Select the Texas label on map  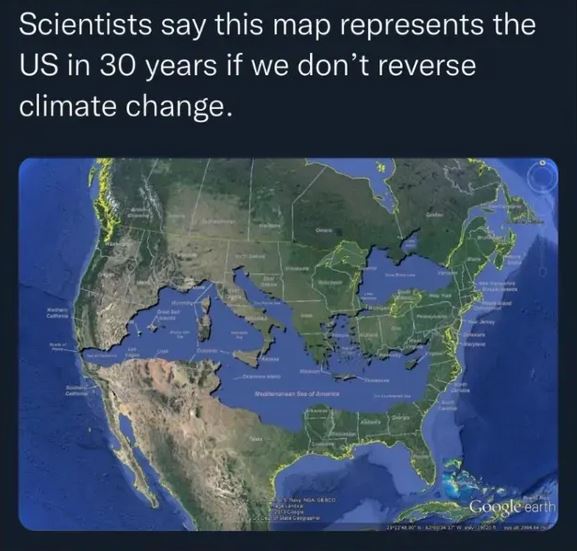(x=256, y=439)
